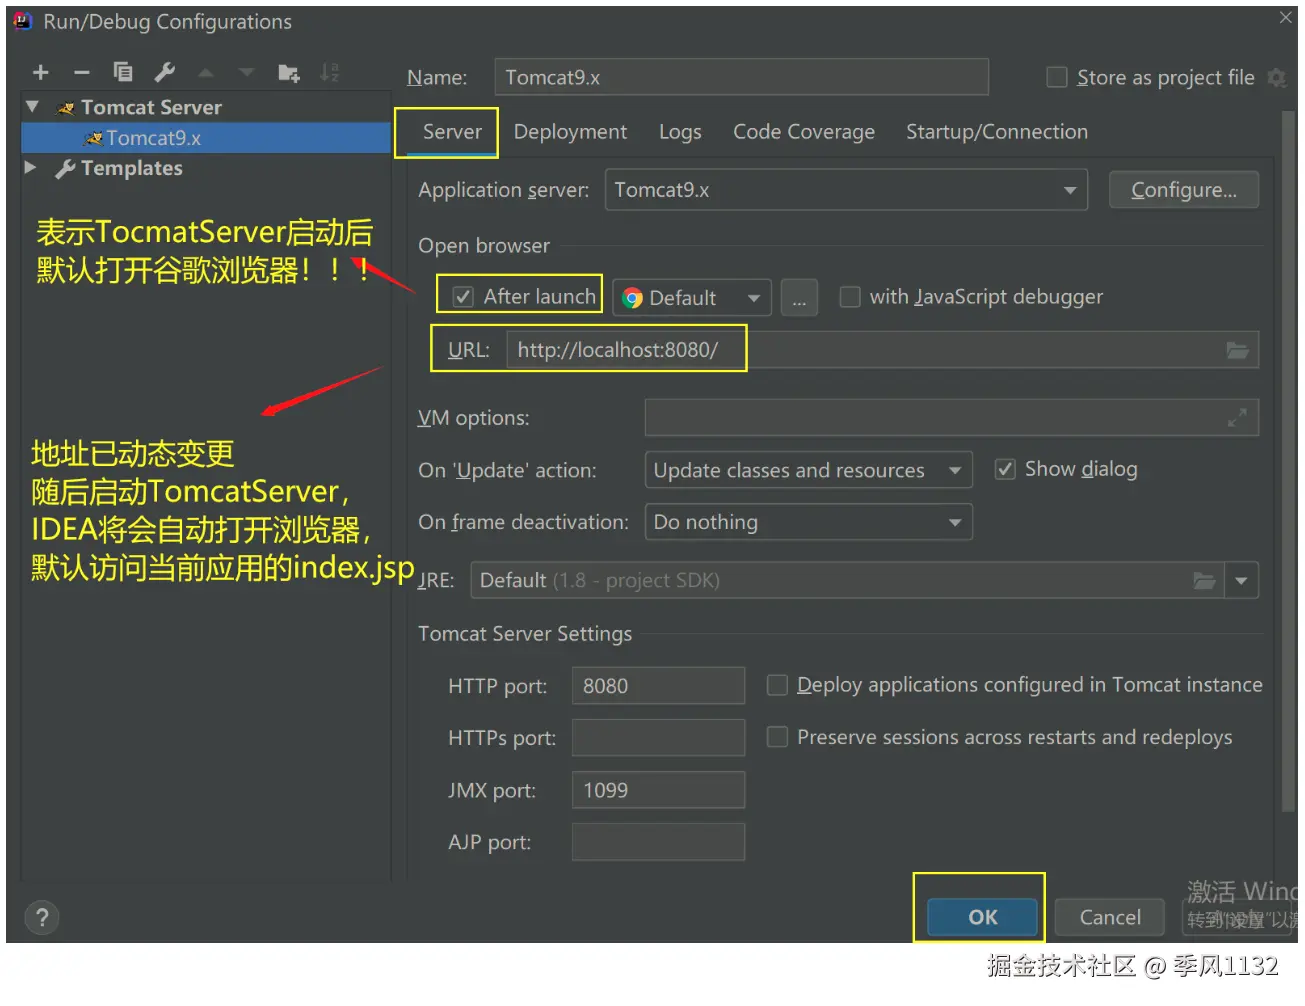
Task: Select the Server tab
Action: (452, 132)
